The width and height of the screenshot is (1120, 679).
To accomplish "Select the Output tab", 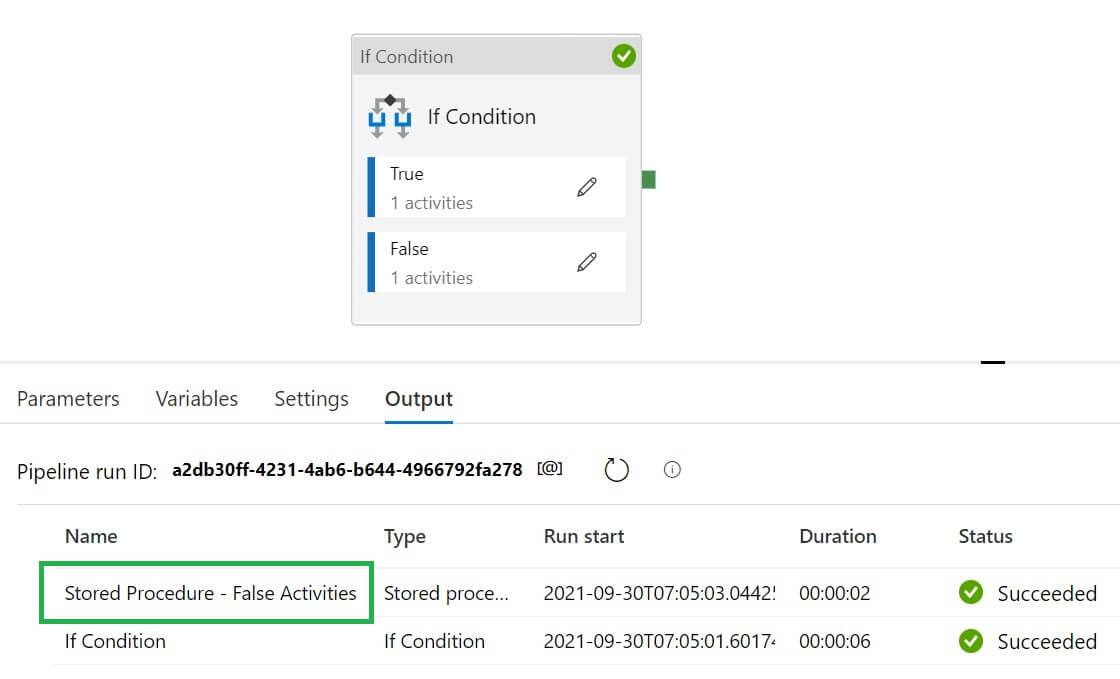I will click(419, 399).
